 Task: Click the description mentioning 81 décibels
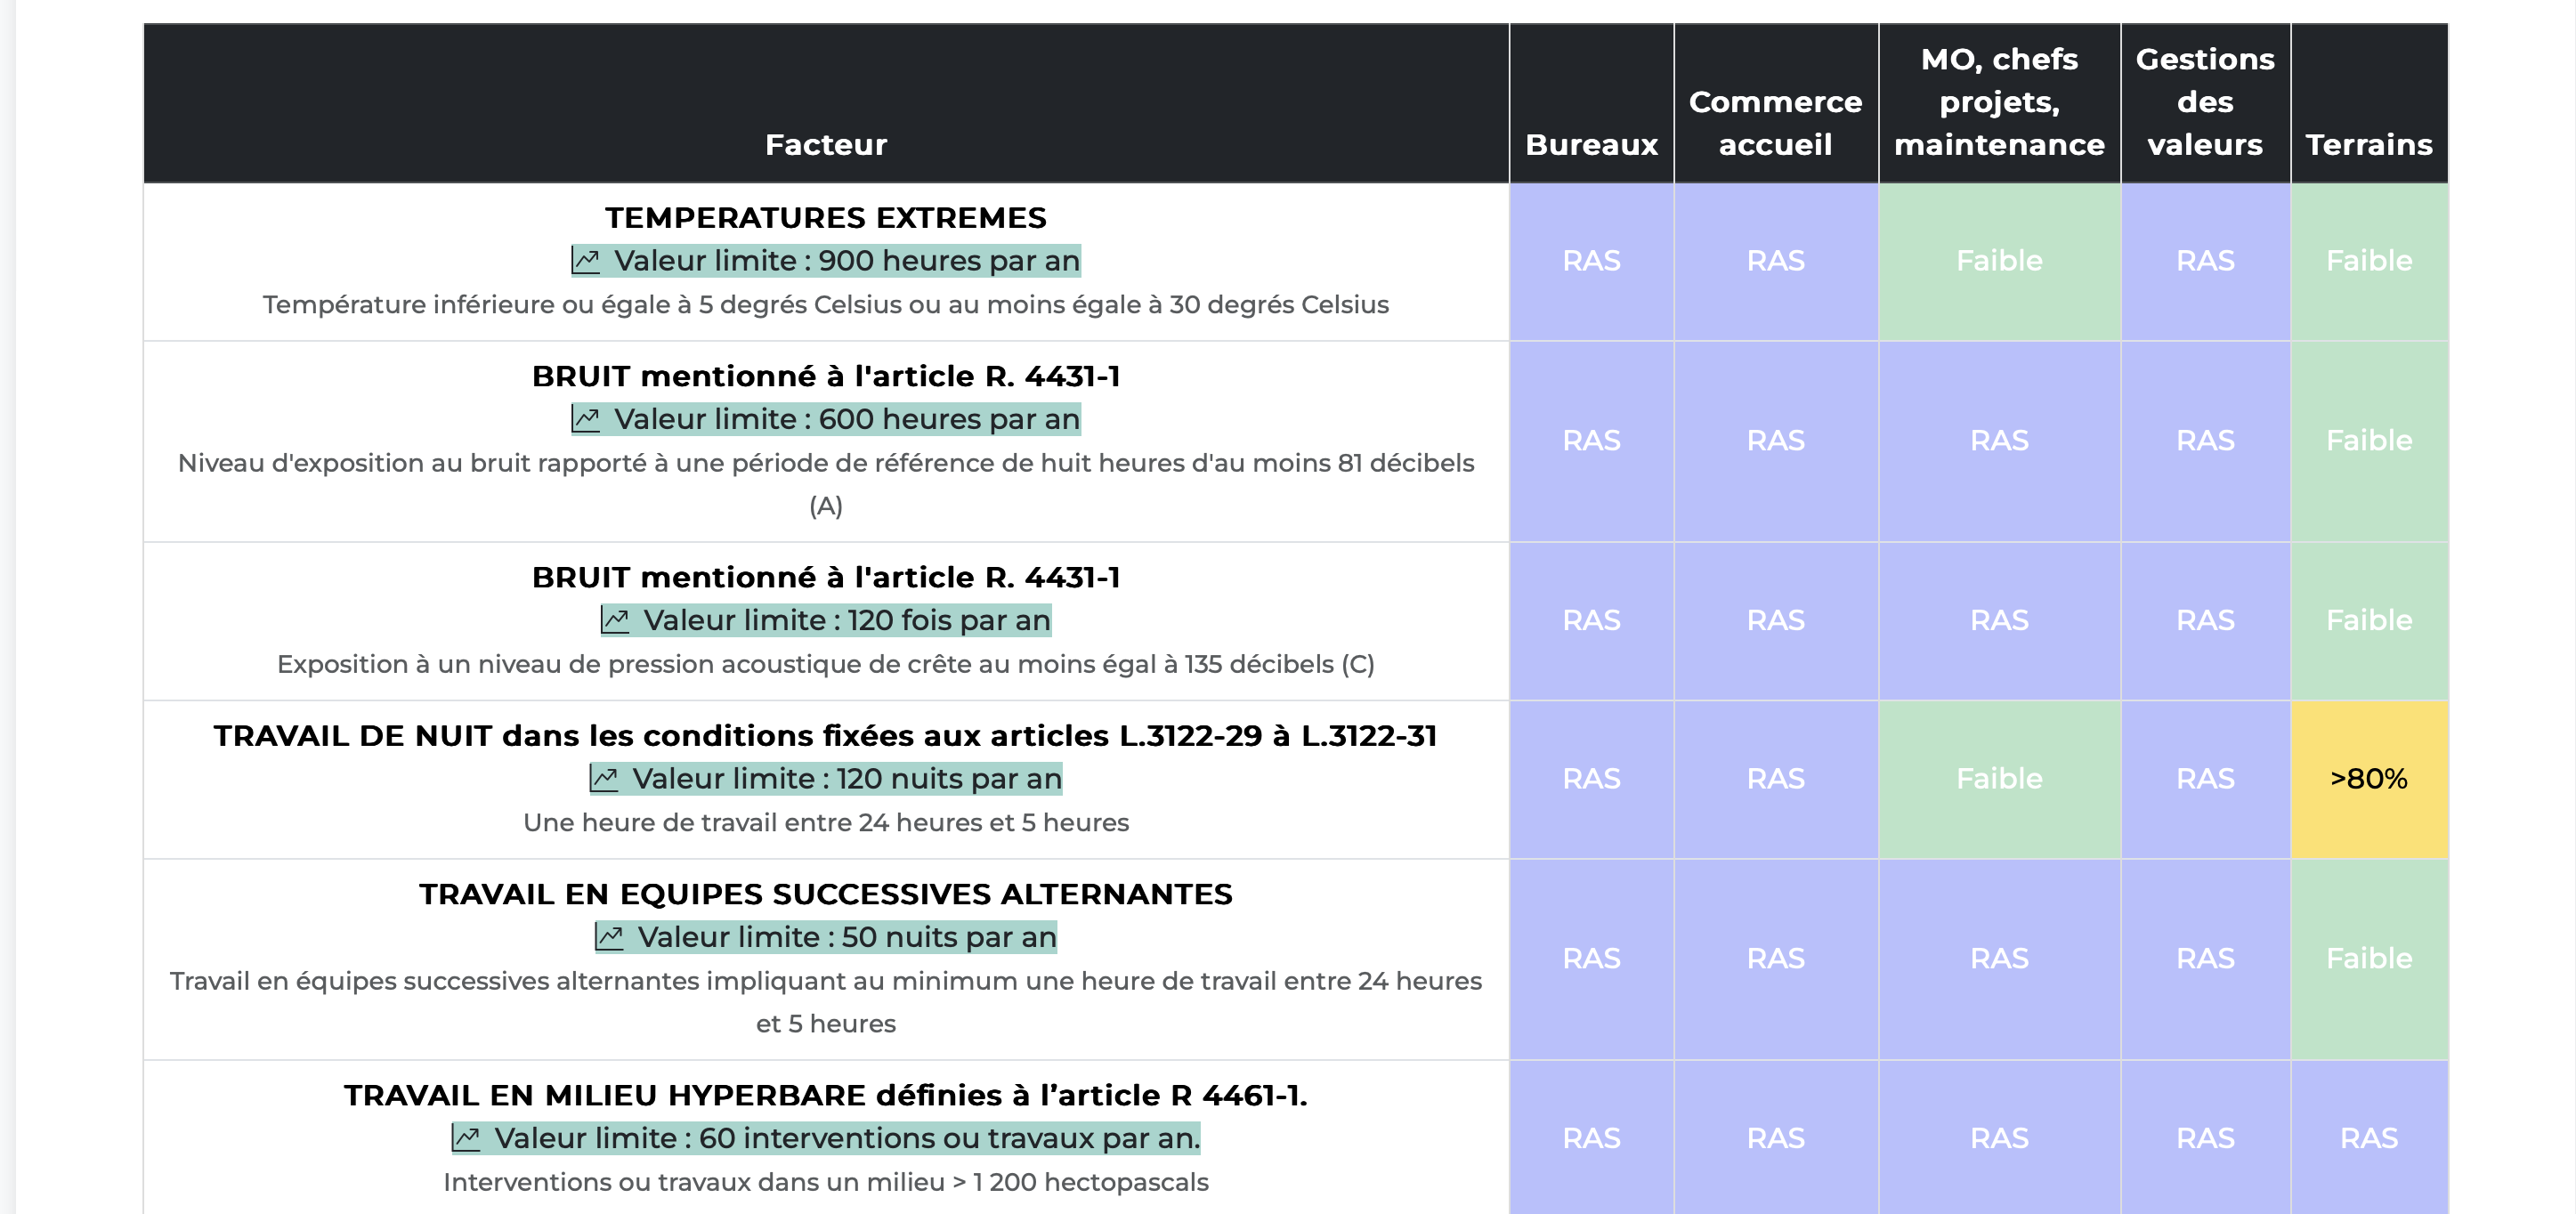[826, 484]
